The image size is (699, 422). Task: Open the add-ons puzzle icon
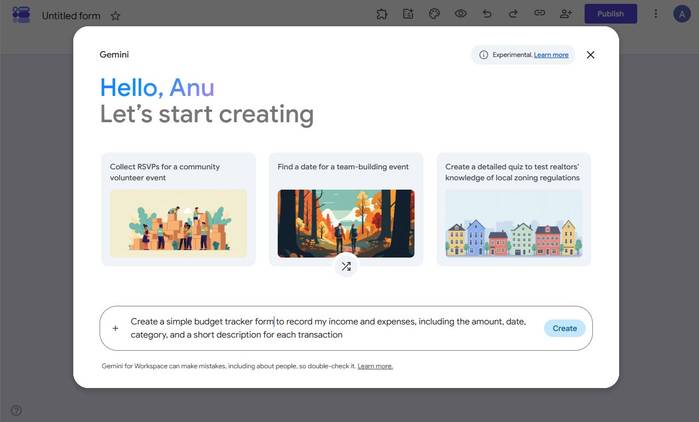[x=382, y=14]
